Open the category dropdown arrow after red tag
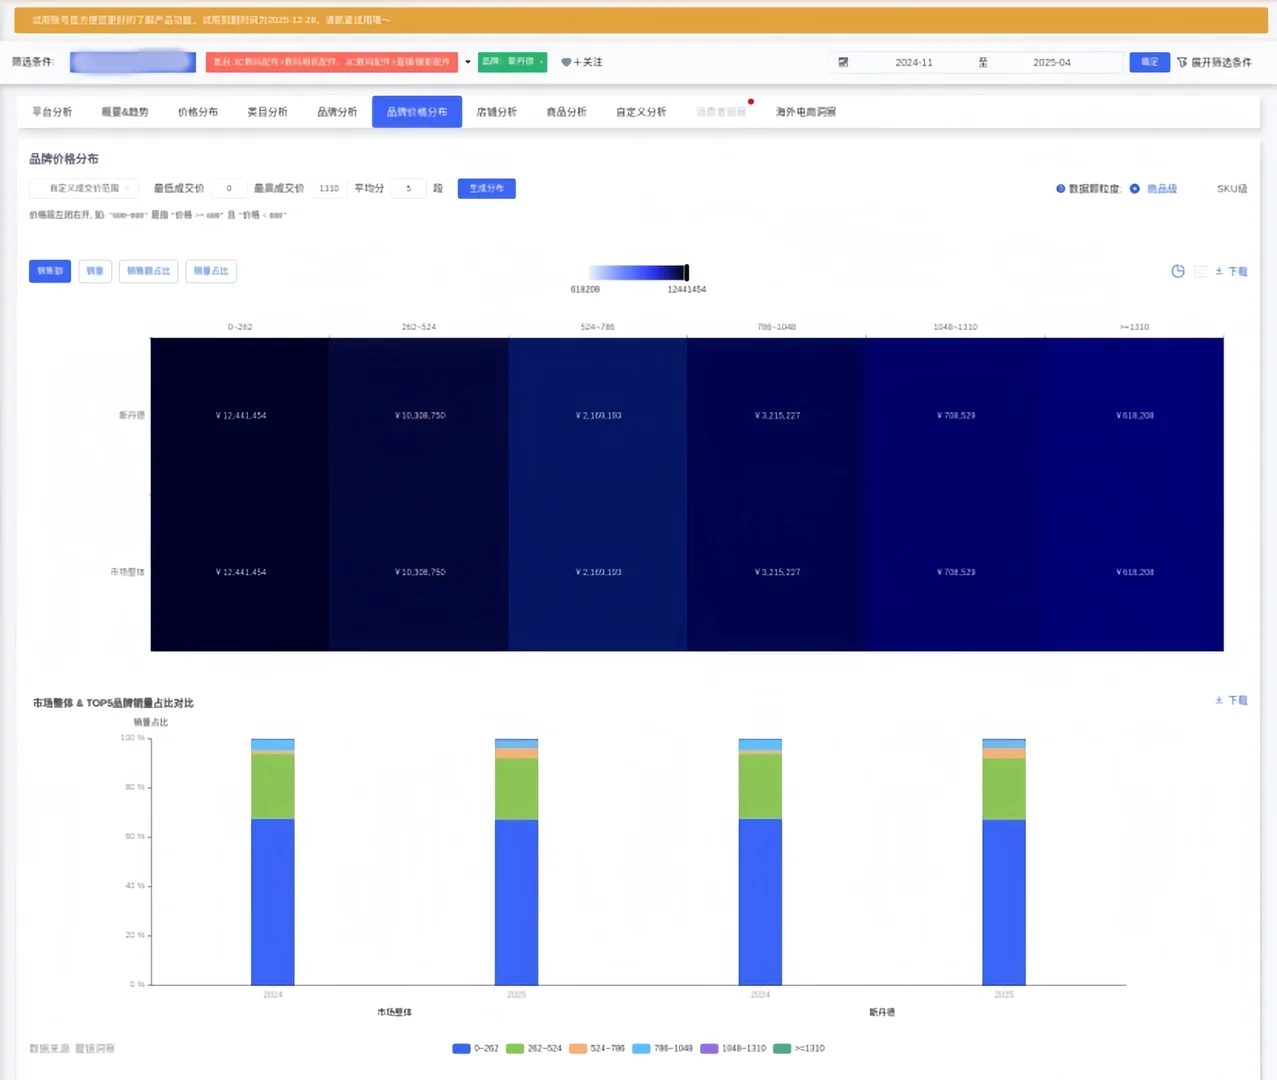 [x=467, y=62]
